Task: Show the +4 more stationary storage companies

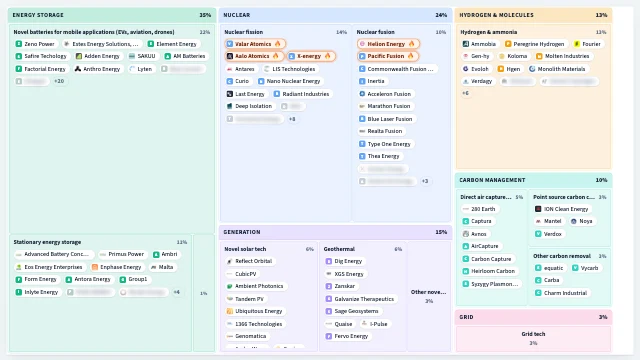Action: click(177, 292)
